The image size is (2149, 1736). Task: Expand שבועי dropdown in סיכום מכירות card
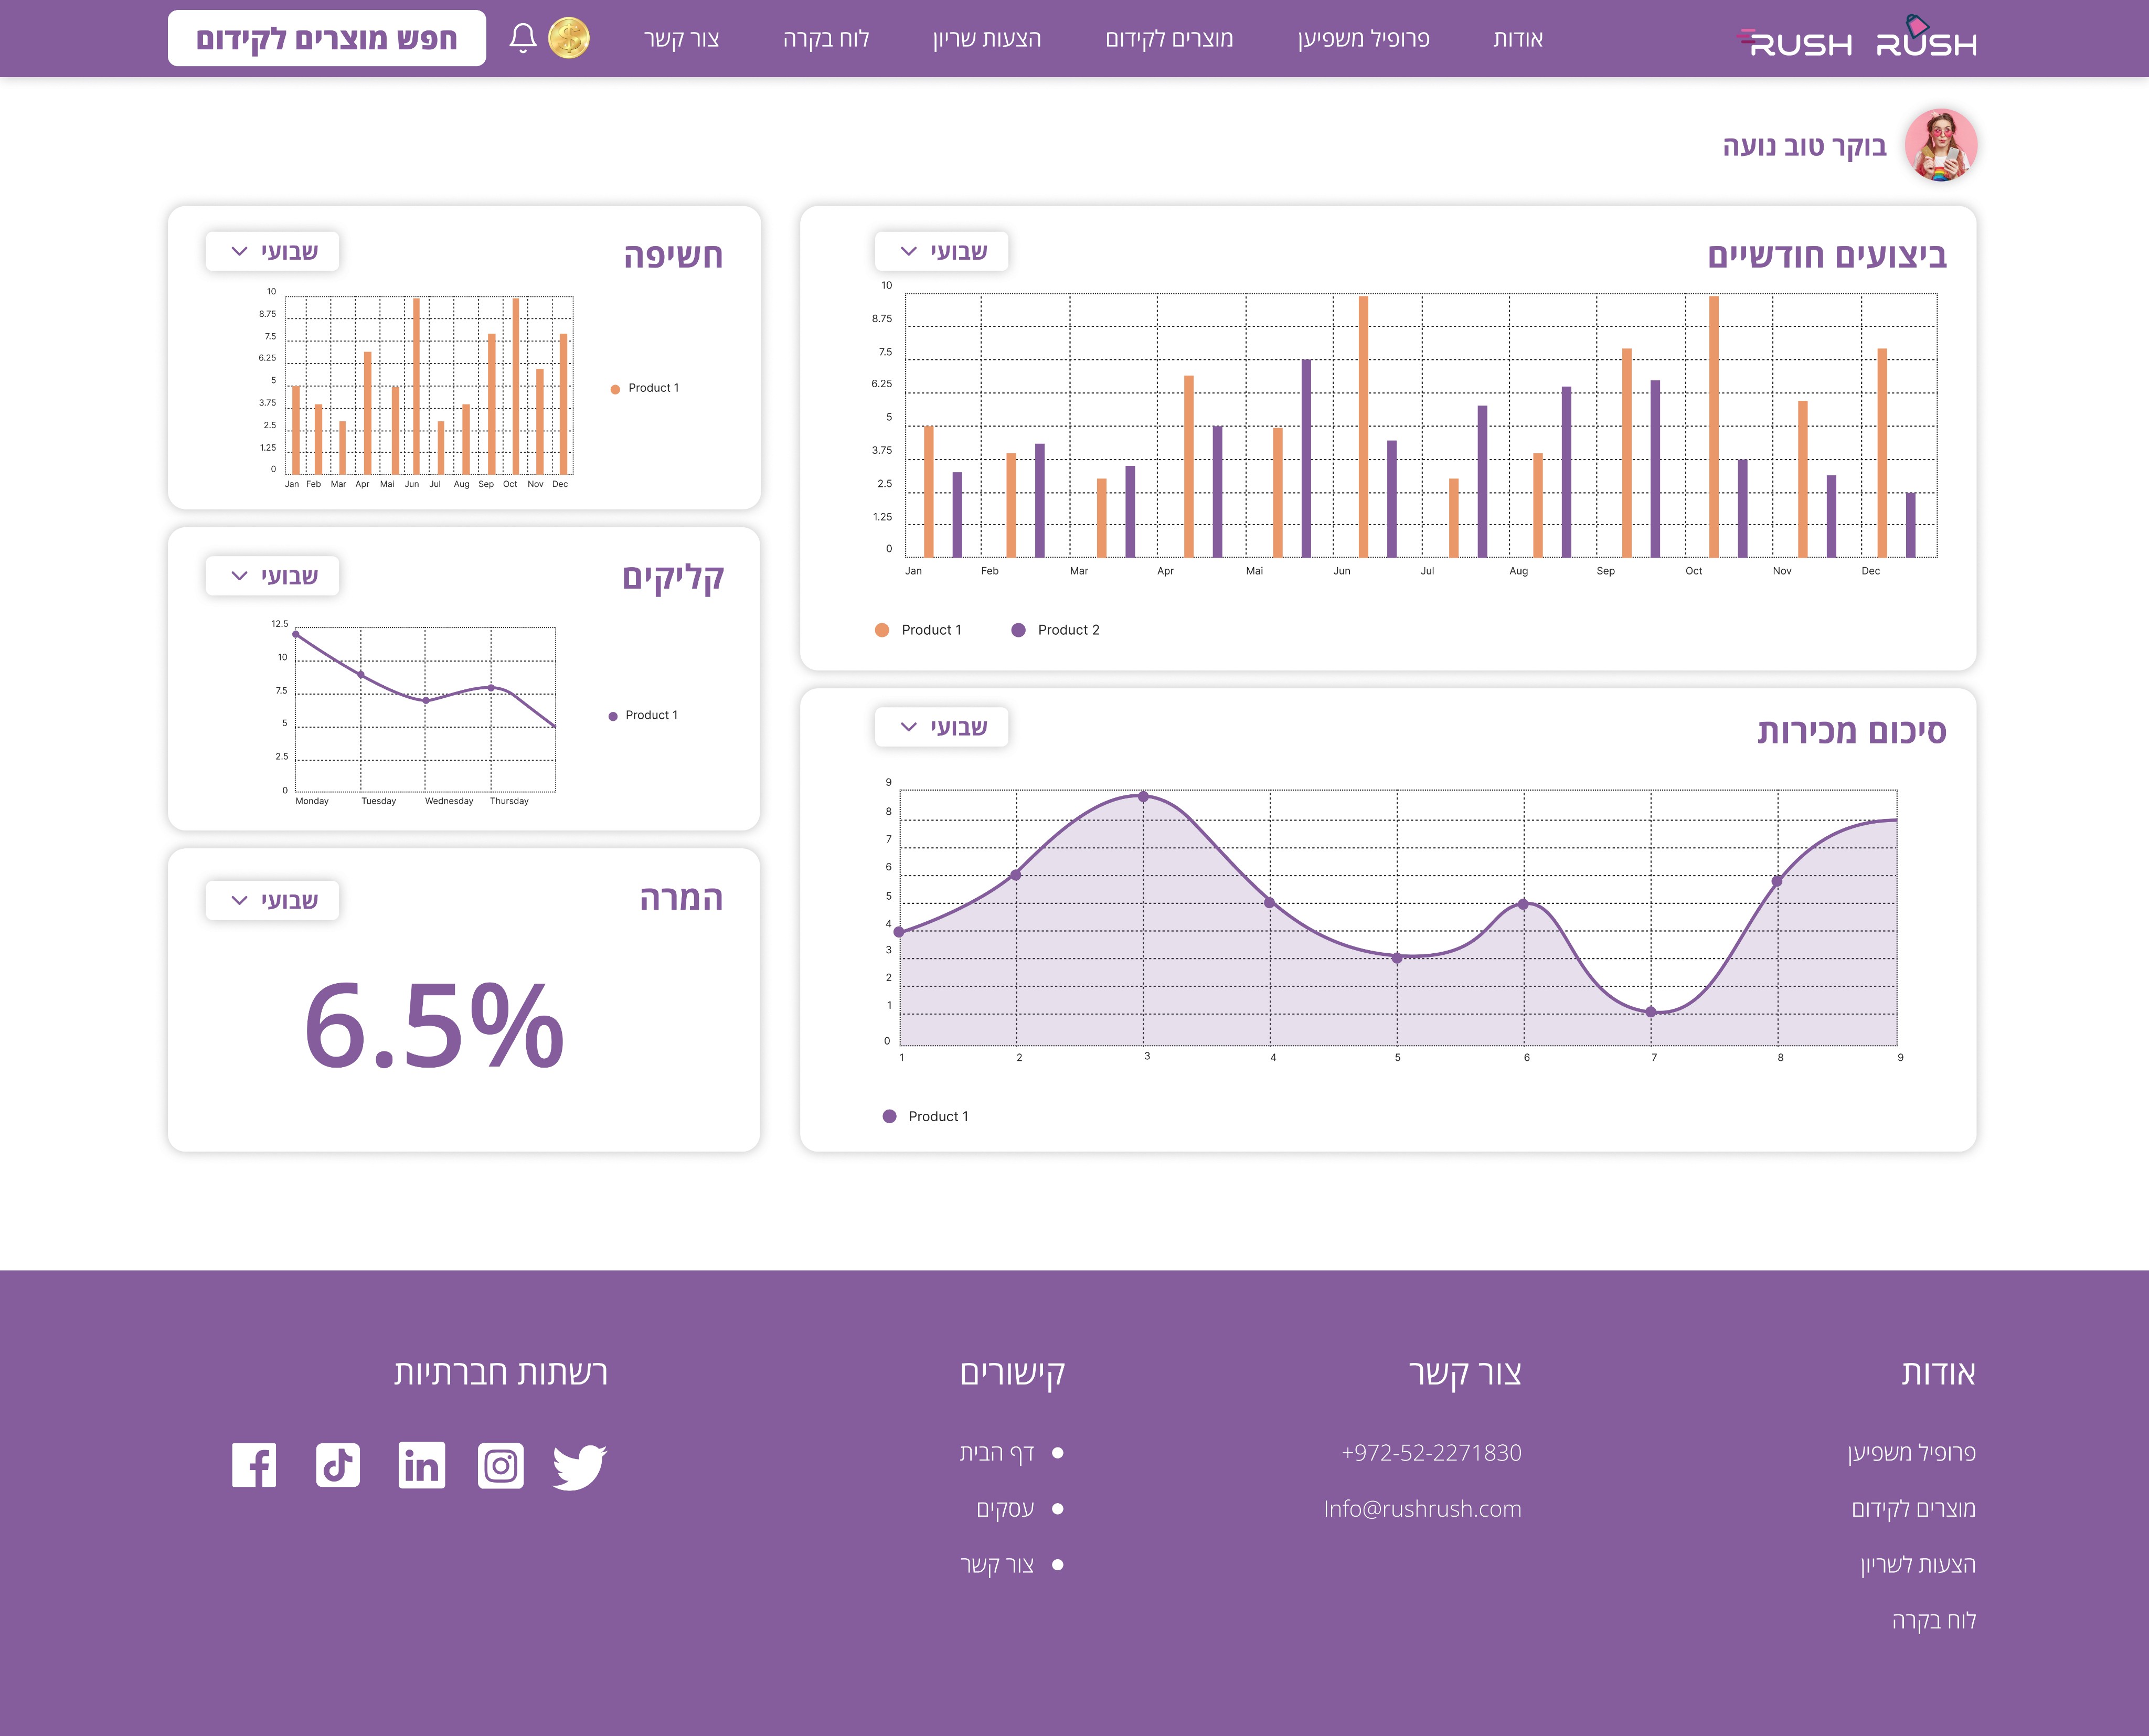(x=942, y=727)
